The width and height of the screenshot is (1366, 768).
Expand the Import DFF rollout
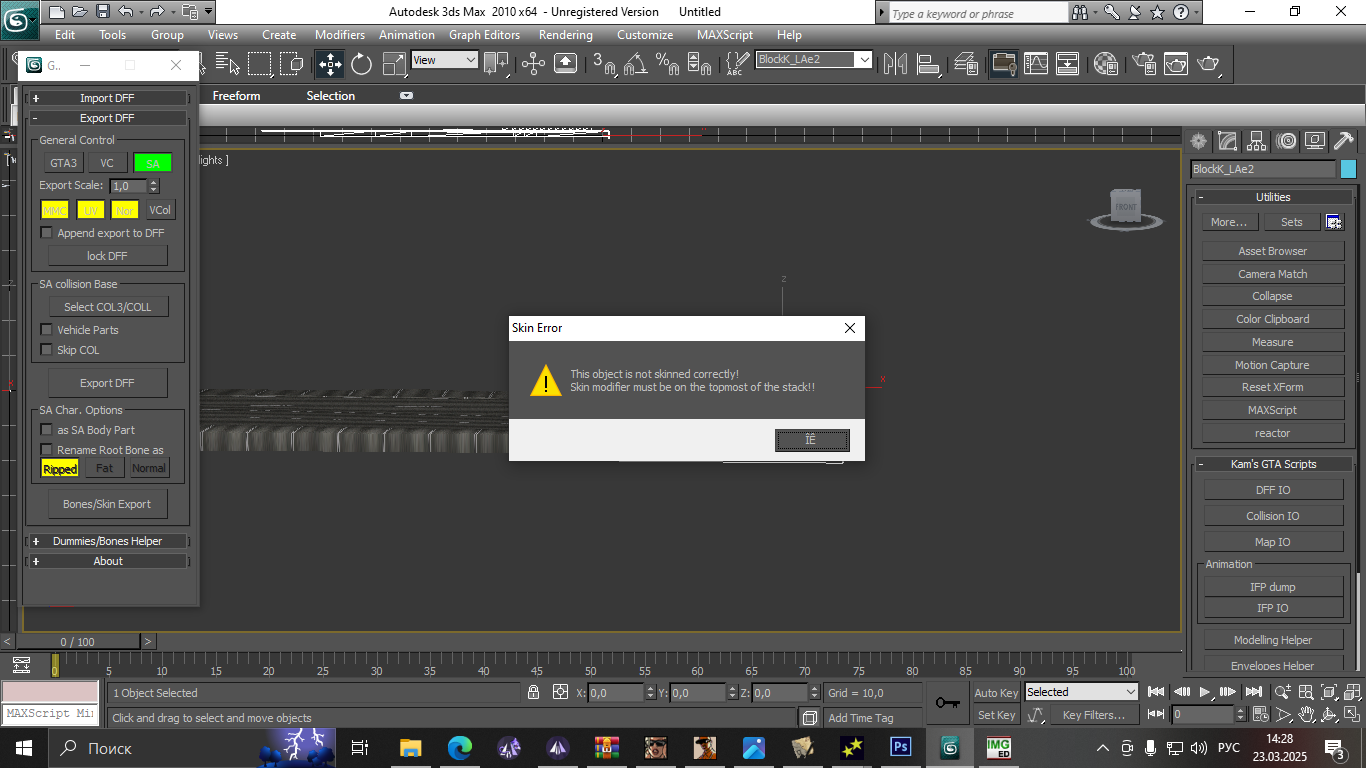107,98
